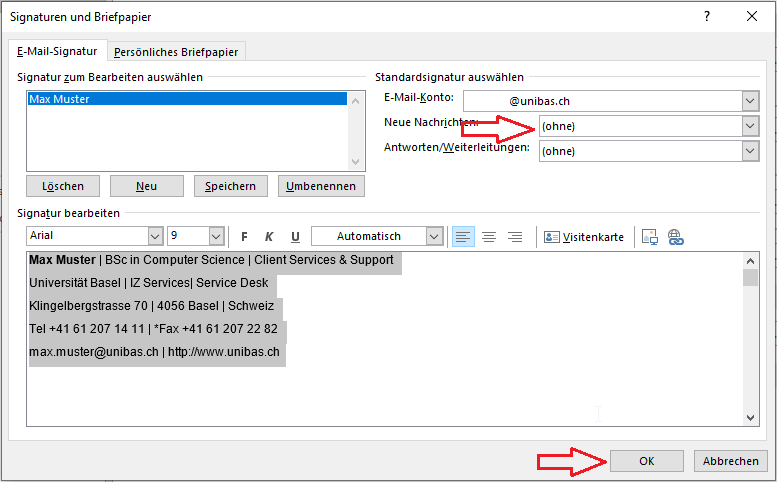Open the Antworten/Weiterleitungen dropdown
The image size is (777, 482).
tap(750, 151)
